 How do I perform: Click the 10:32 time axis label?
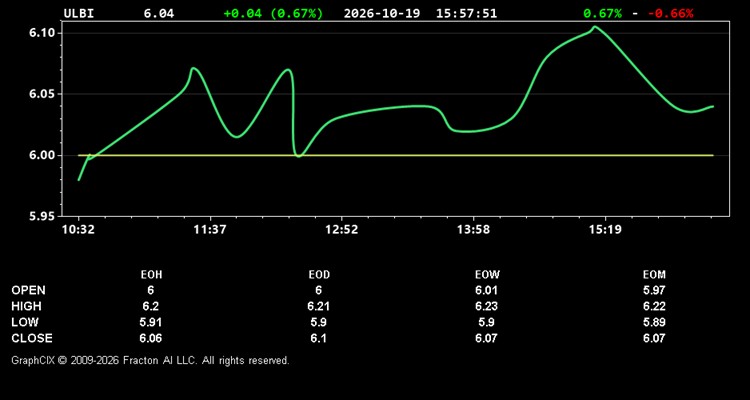pyautogui.click(x=78, y=230)
